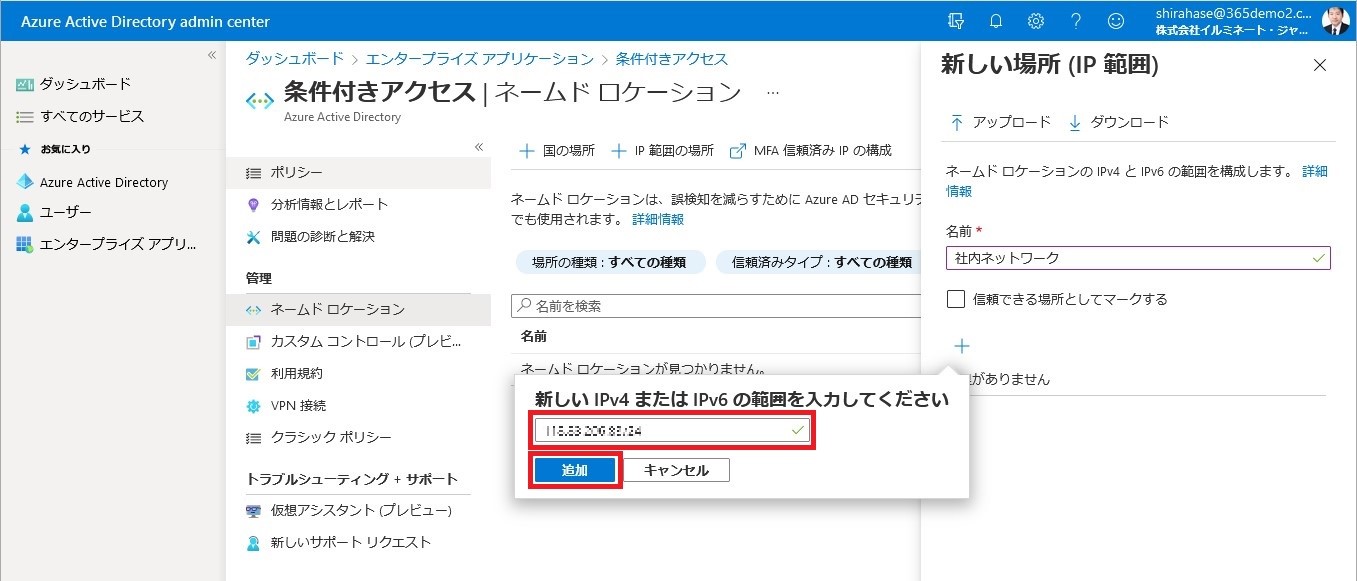The image size is (1357, 581).
Task: Open portal settings gear
Action: tap(1036, 21)
